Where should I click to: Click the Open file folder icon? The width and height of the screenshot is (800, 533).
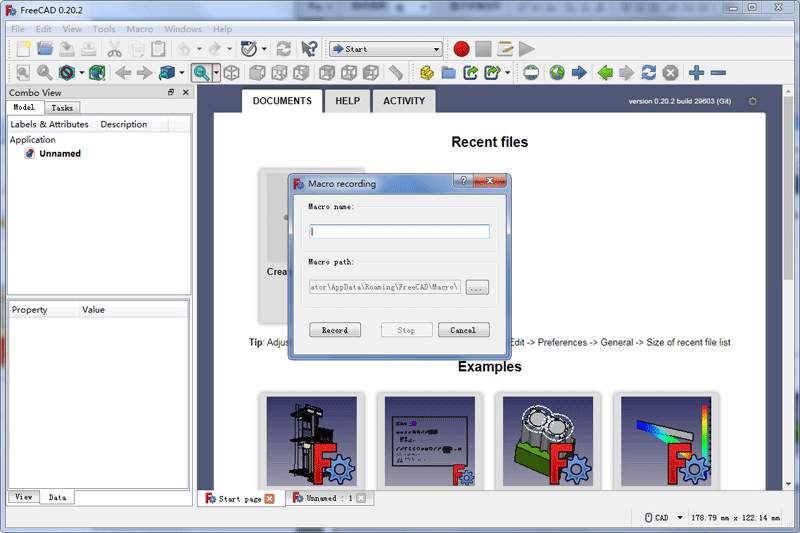point(45,48)
